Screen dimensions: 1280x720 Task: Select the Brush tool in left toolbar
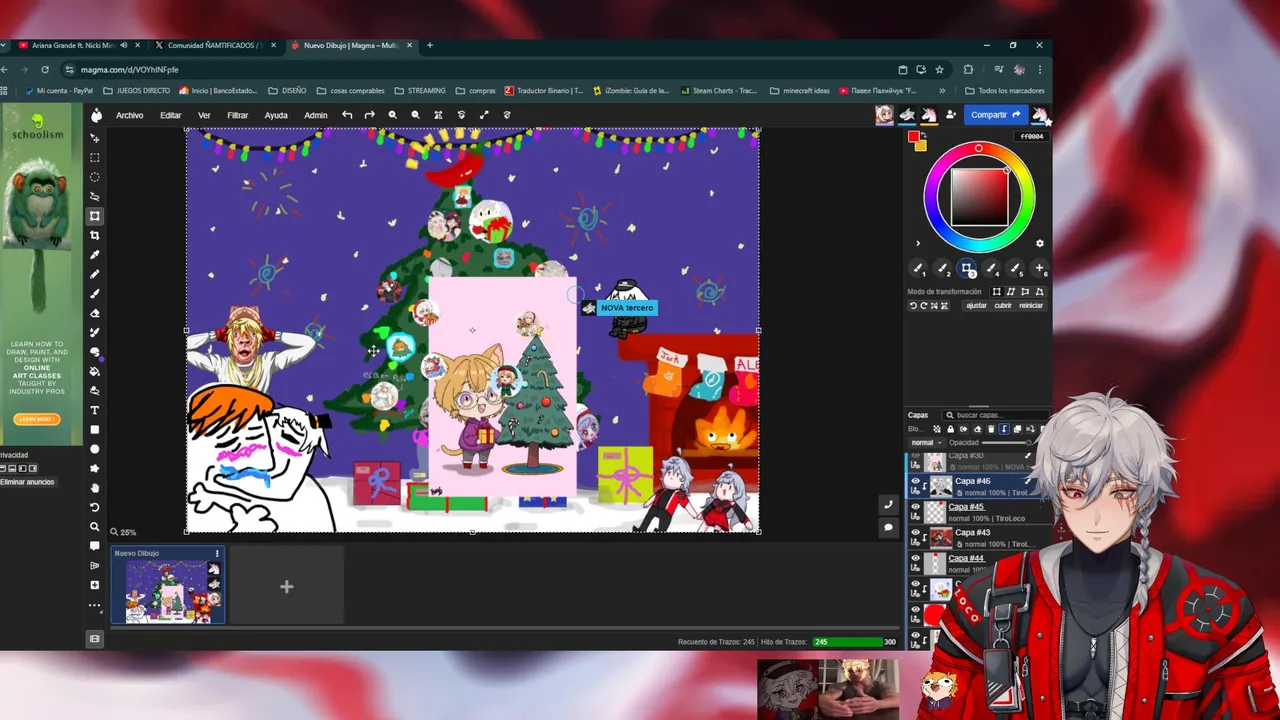click(95, 294)
